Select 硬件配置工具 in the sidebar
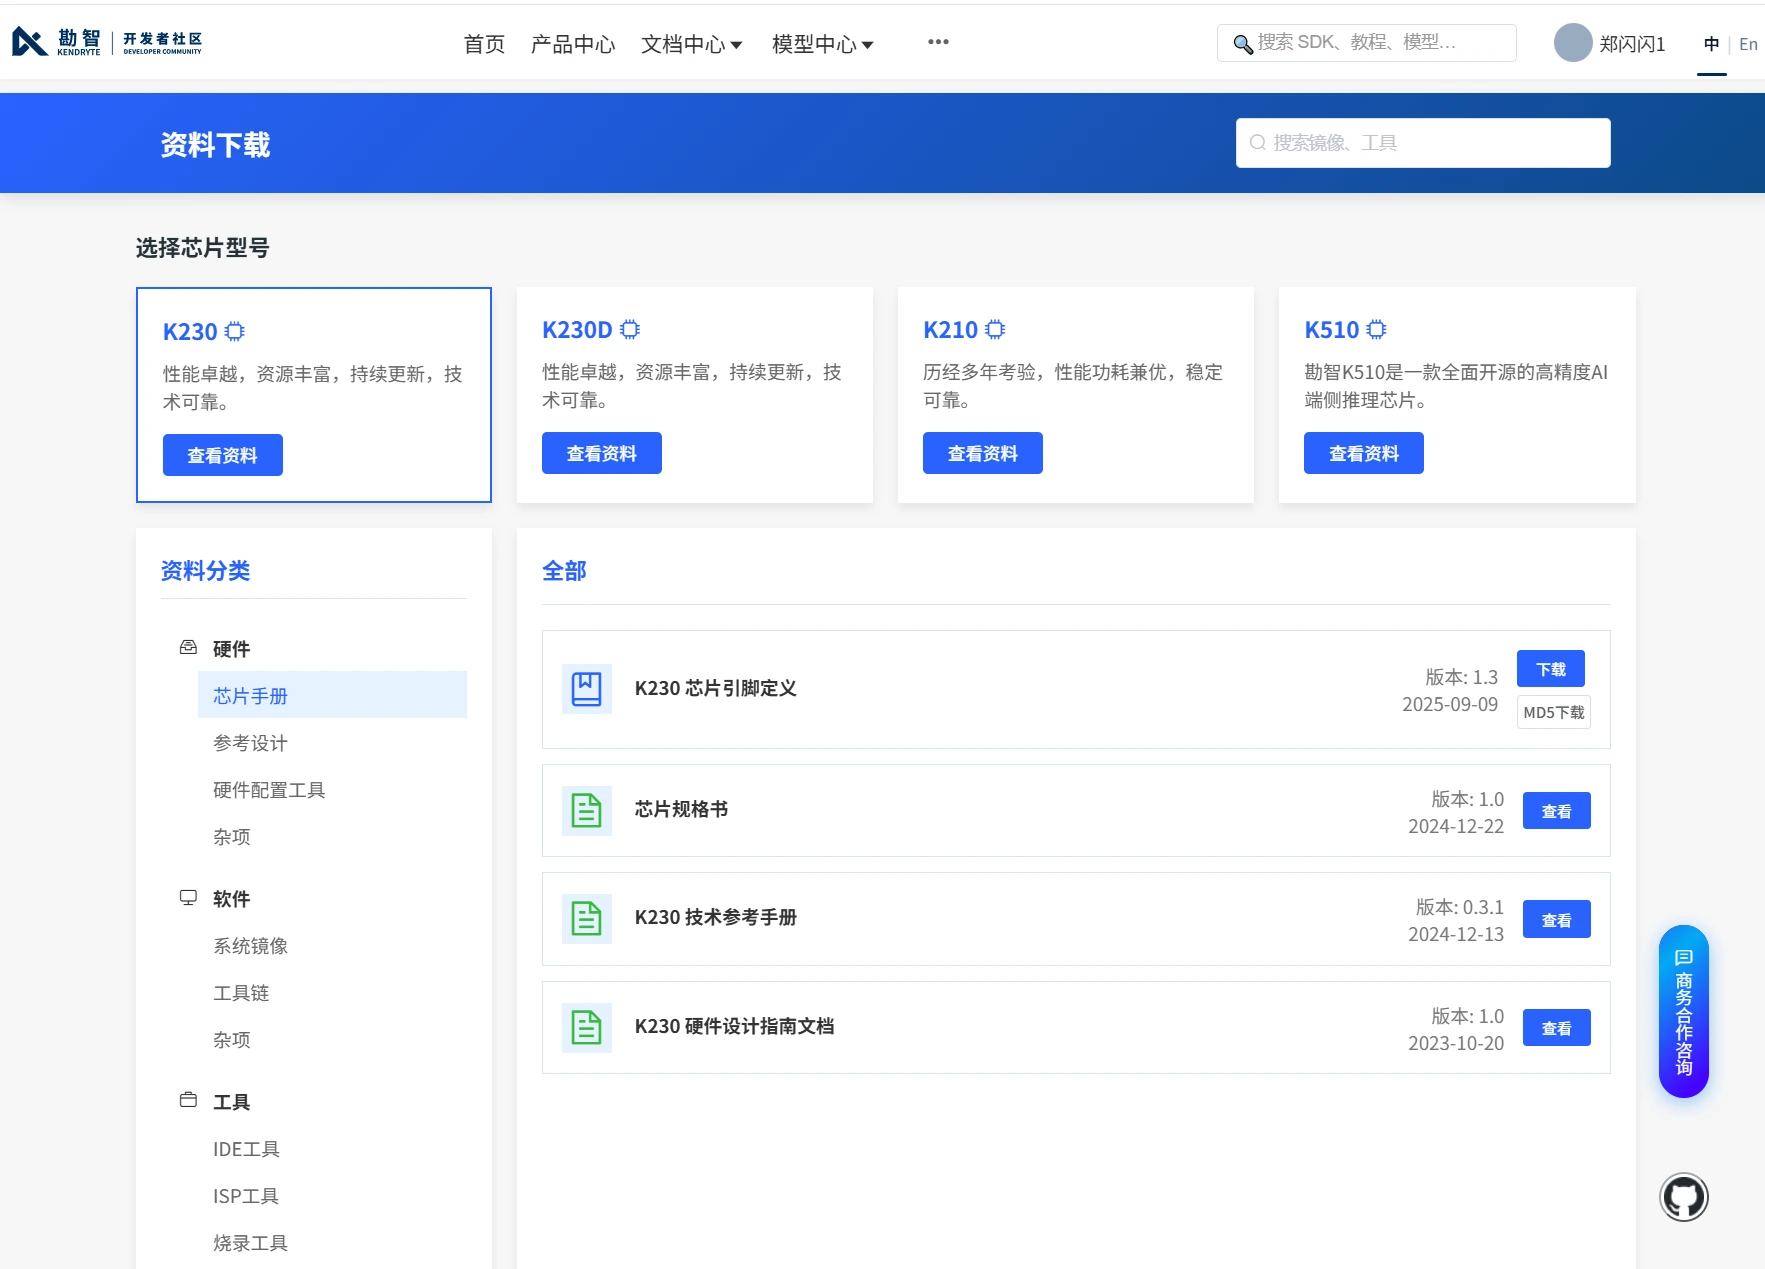The image size is (1765, 1269). (x=269, y=790)
